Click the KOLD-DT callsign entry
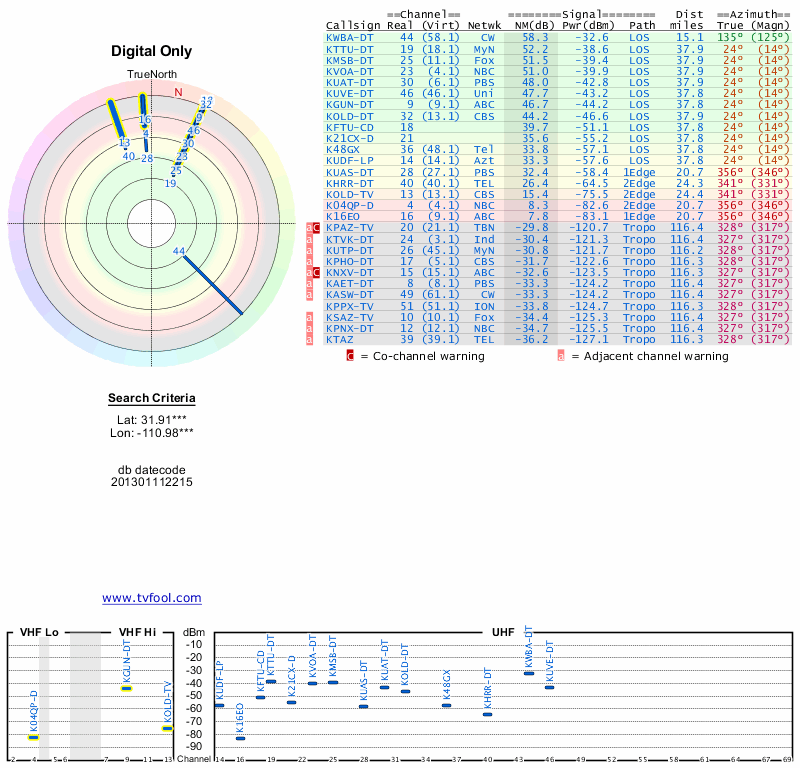Screen dimensions: 800x768 (x=349, y=116)
